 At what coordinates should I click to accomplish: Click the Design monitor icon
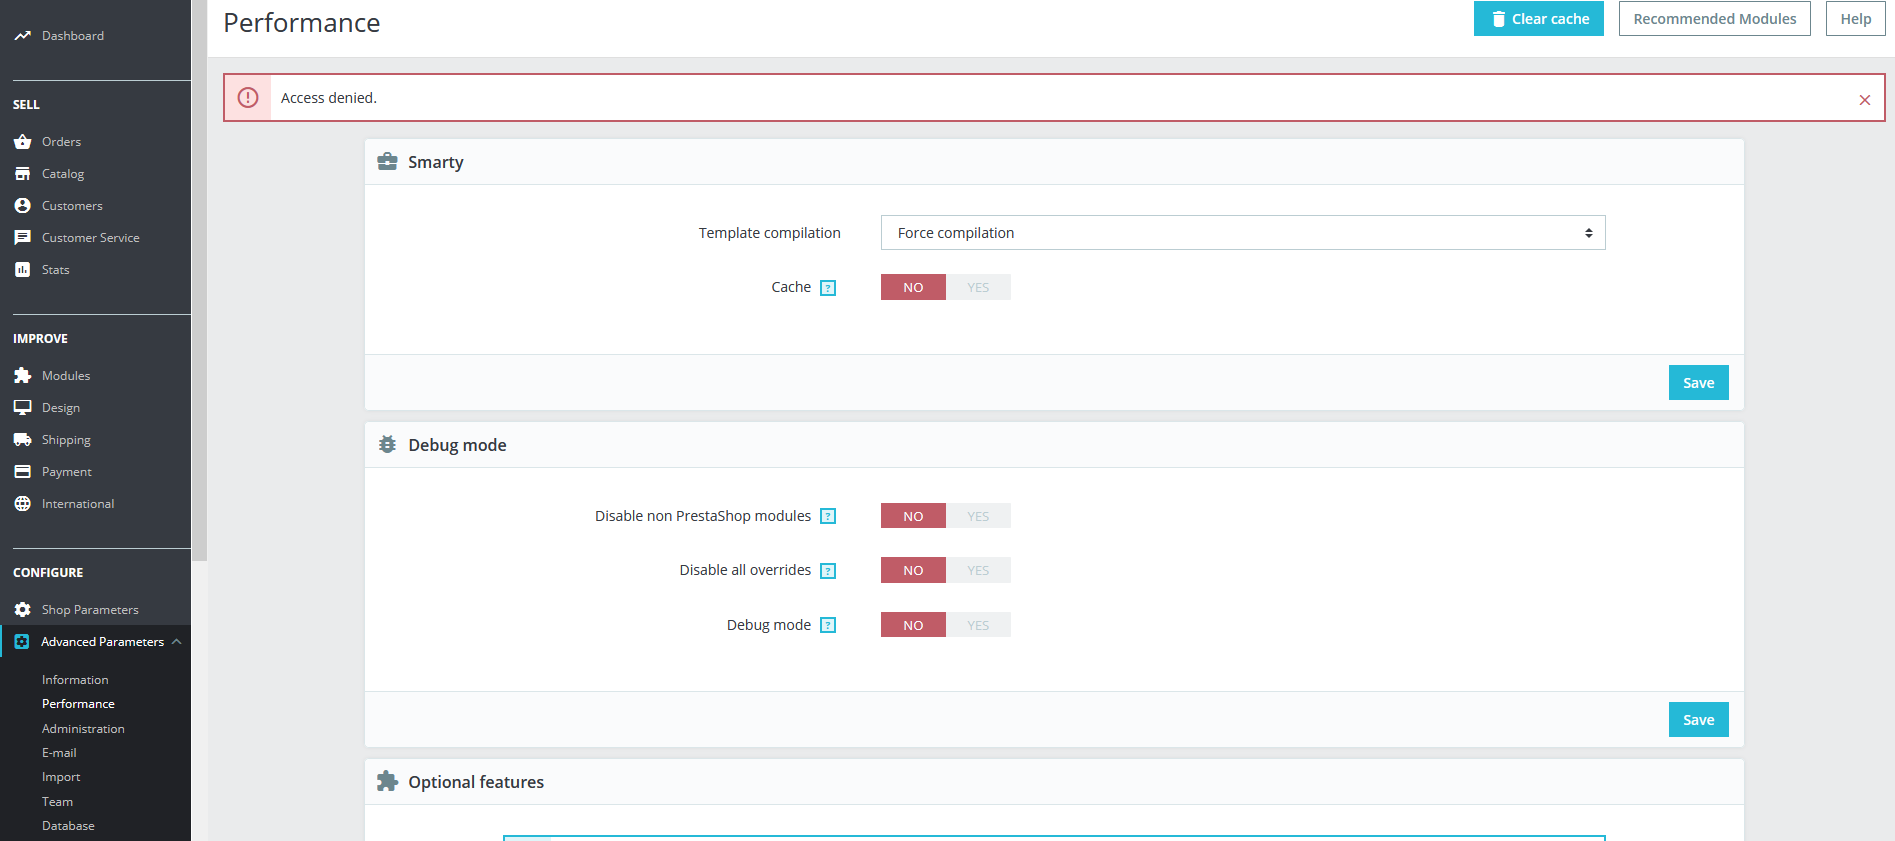[22, 408]
